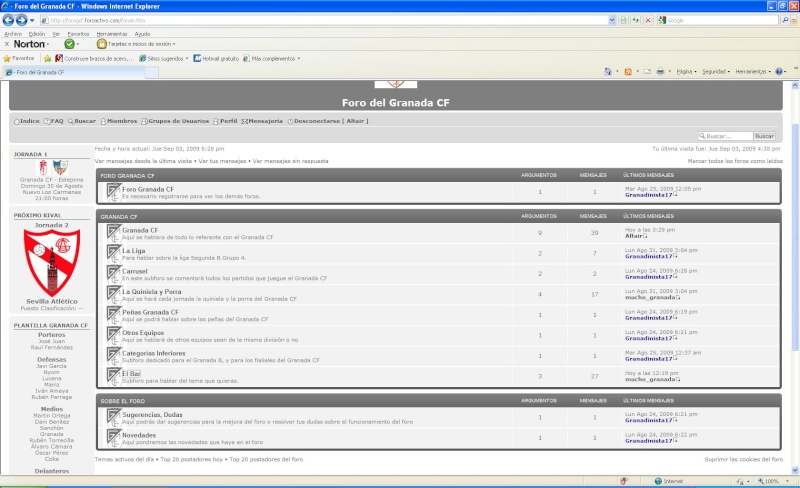Click the forum icon beside La Liga

tap(113, 254)
